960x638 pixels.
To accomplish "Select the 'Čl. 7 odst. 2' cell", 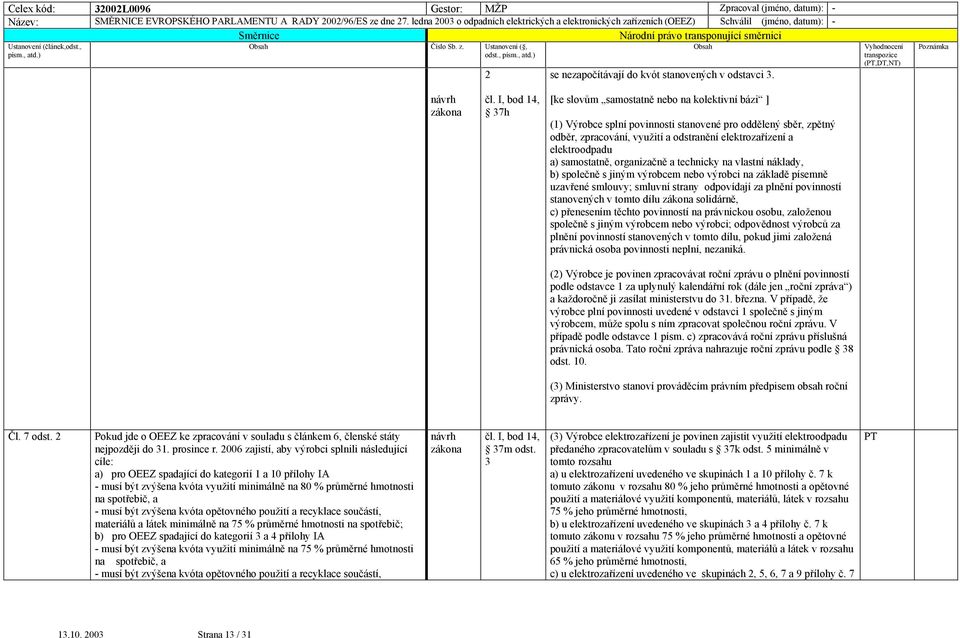I will coord(34,437).
